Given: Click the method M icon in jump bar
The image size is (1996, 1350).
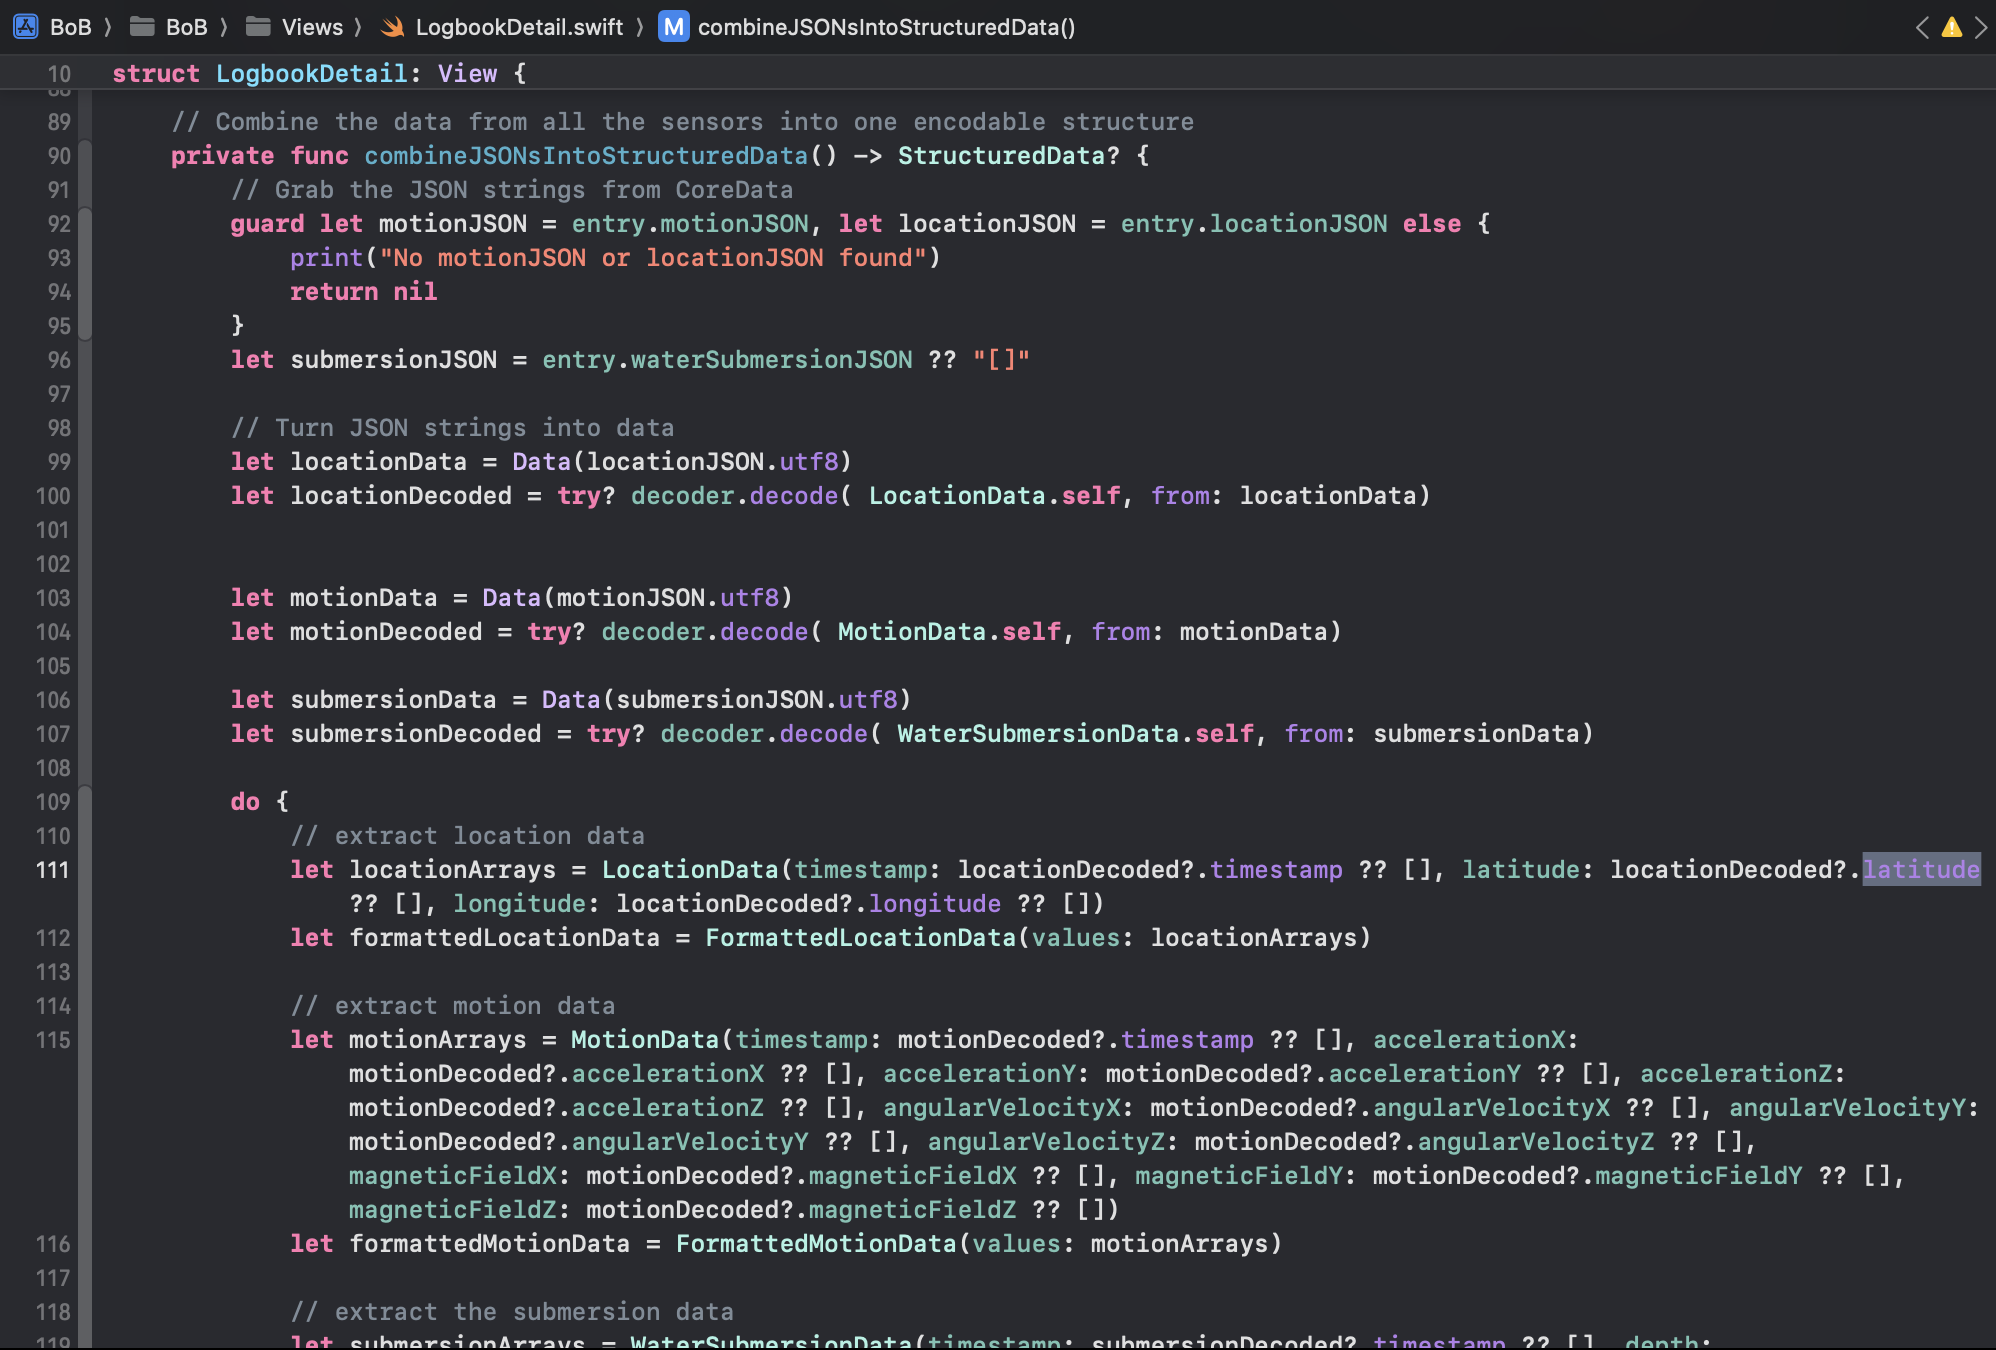Looking at the screenshot, I should pyautogui.click(x=674, y=27).
